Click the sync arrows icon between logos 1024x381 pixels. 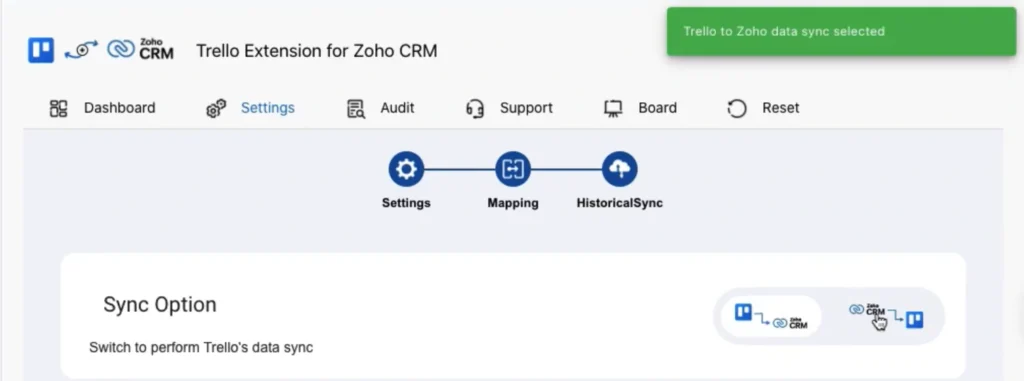(x=81, y=51)
